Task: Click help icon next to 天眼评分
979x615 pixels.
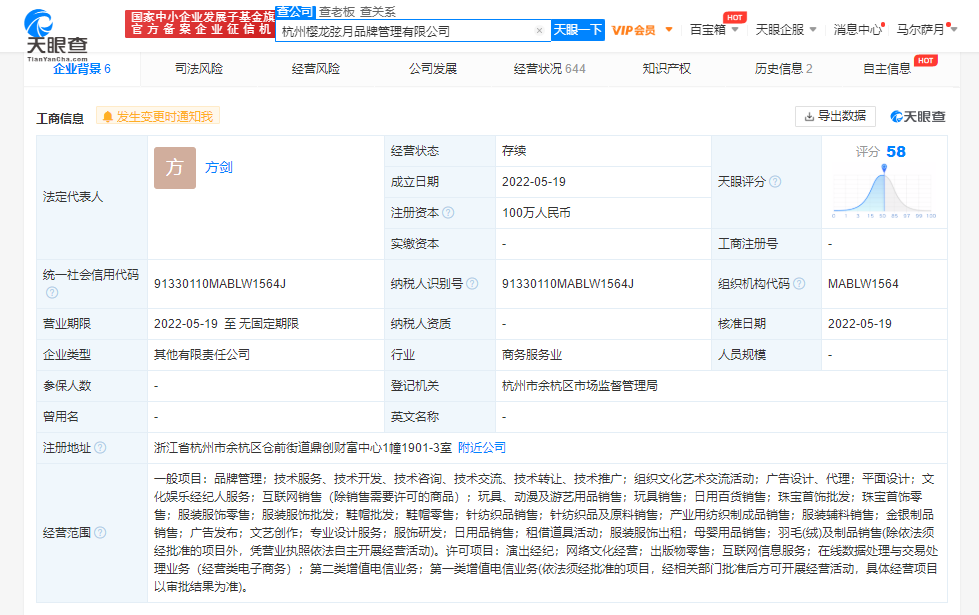Action: [x=775, y=182]
